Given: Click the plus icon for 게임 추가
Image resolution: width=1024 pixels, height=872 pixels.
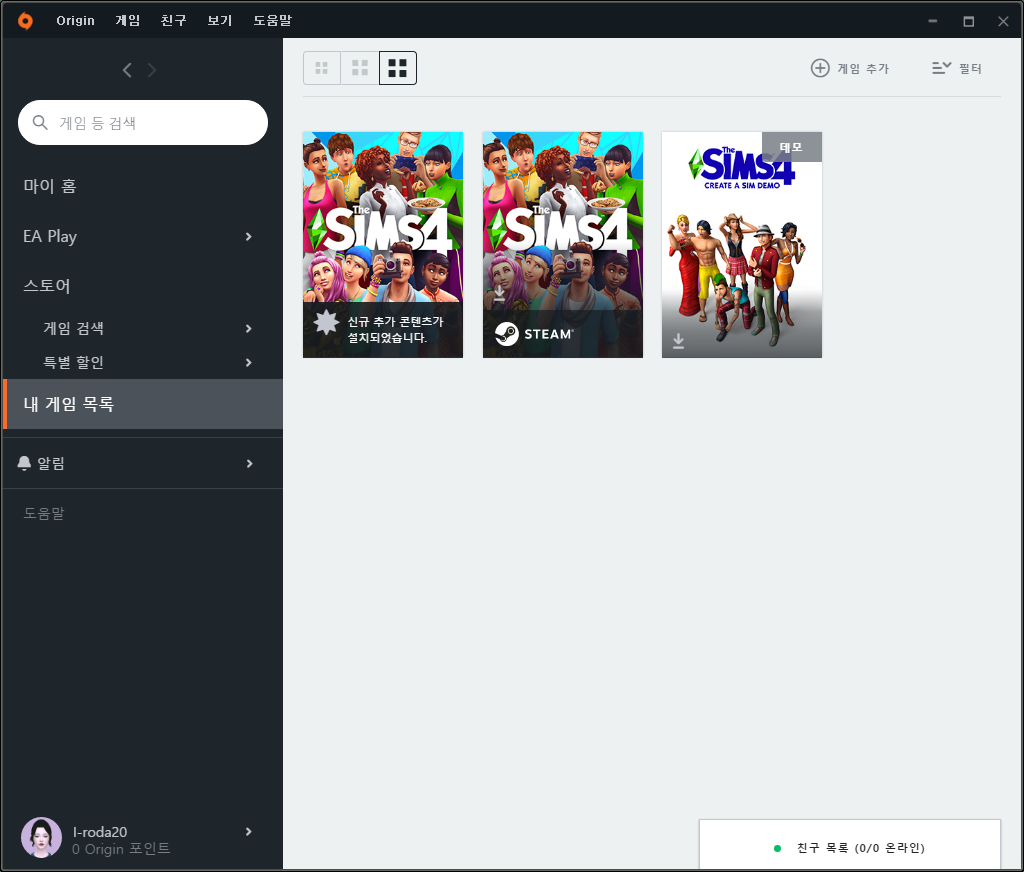Looking at the screenshot, I should click(820, 68).
